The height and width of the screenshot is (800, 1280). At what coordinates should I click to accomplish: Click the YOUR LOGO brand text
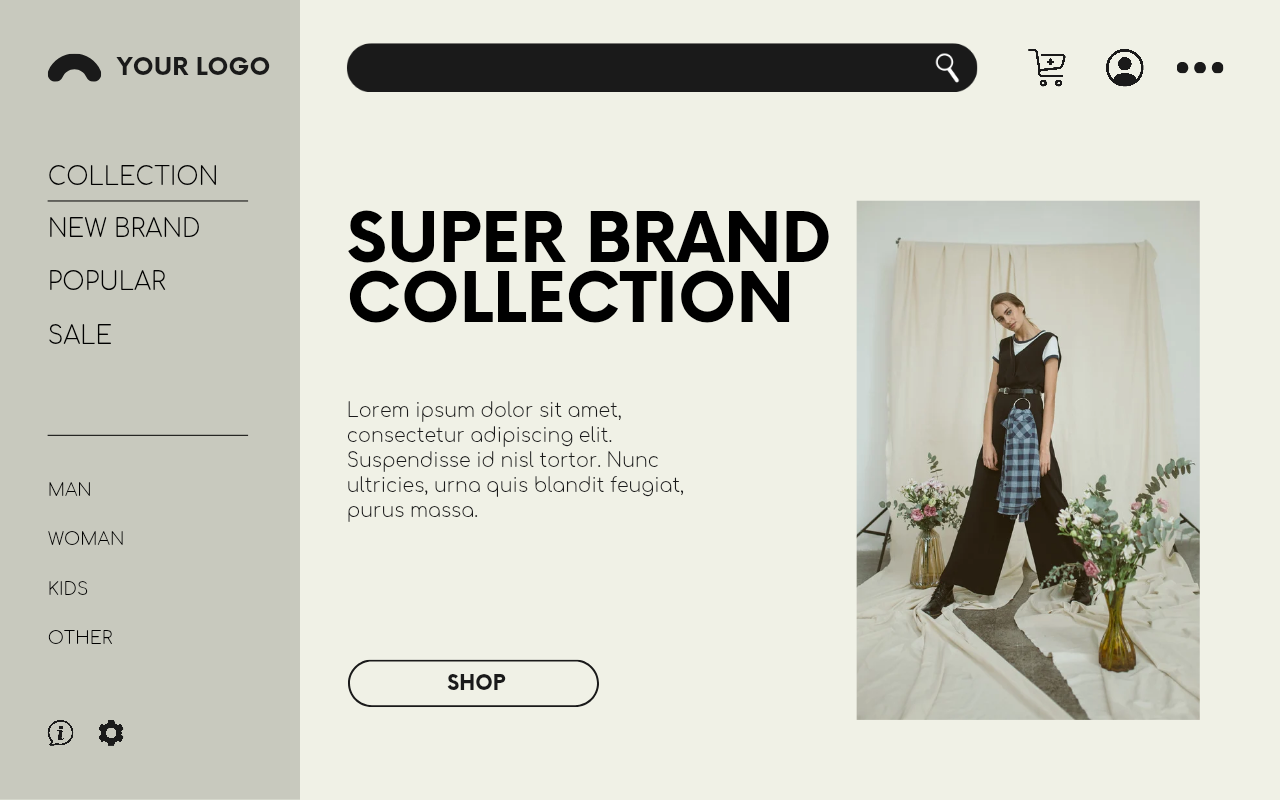[193, 67]
